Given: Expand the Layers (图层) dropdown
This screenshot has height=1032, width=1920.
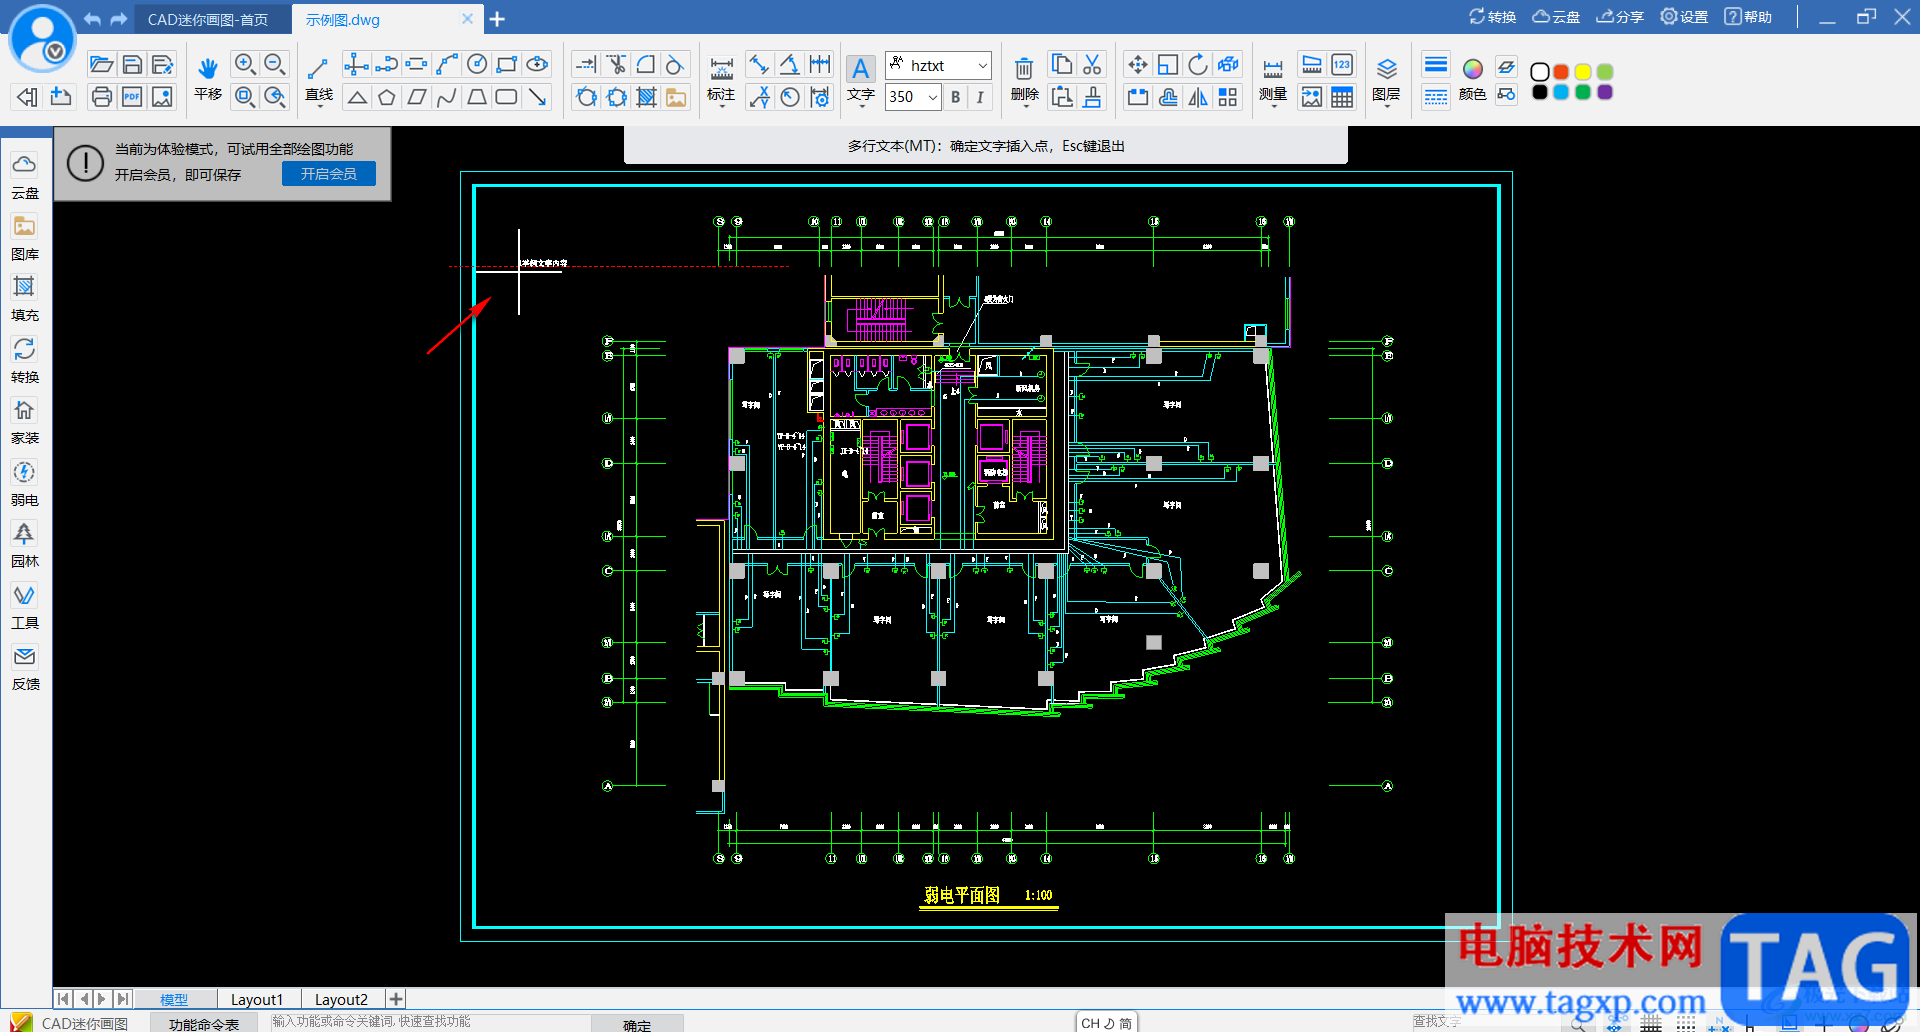Looking at the screenshot, I should pyautogui.click(x=1386, y=81).
